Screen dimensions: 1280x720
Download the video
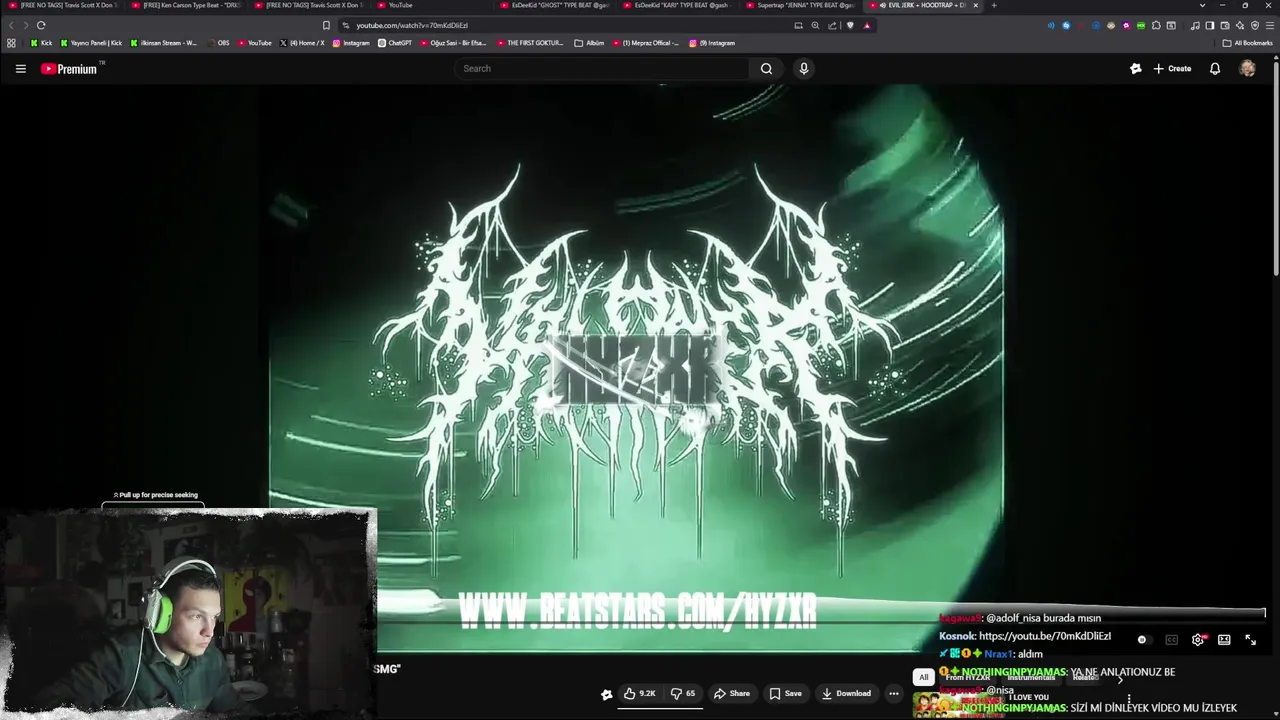846,693
